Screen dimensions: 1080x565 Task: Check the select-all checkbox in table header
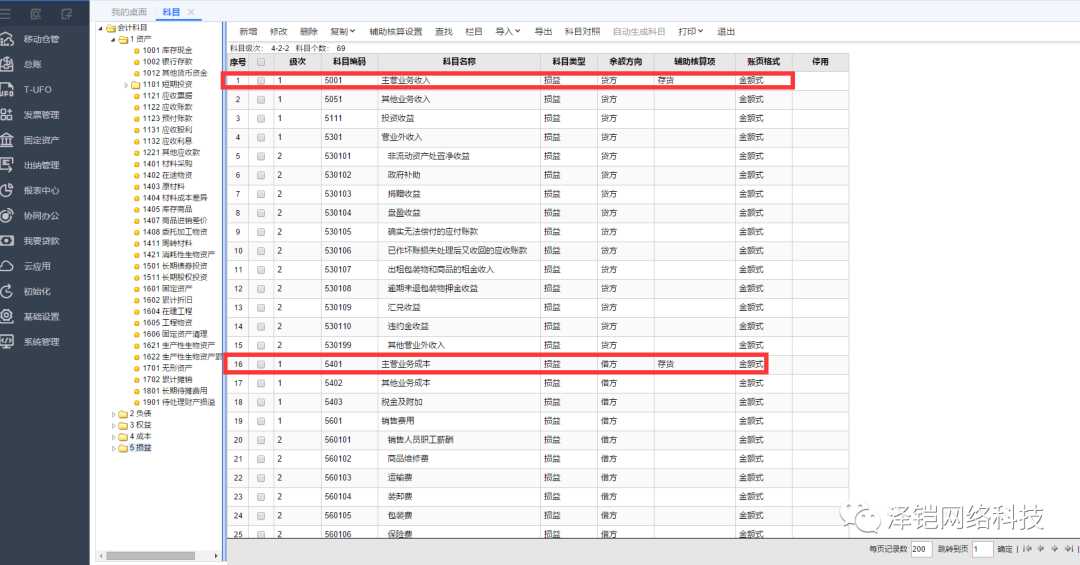tap(261, 62)
